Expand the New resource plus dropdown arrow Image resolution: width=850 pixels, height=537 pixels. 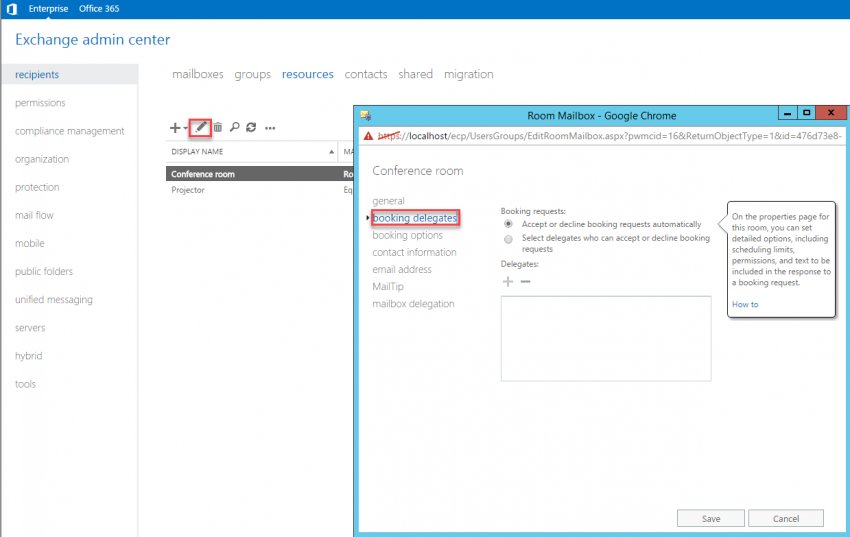pyautogui.click(x=186, y=128)
